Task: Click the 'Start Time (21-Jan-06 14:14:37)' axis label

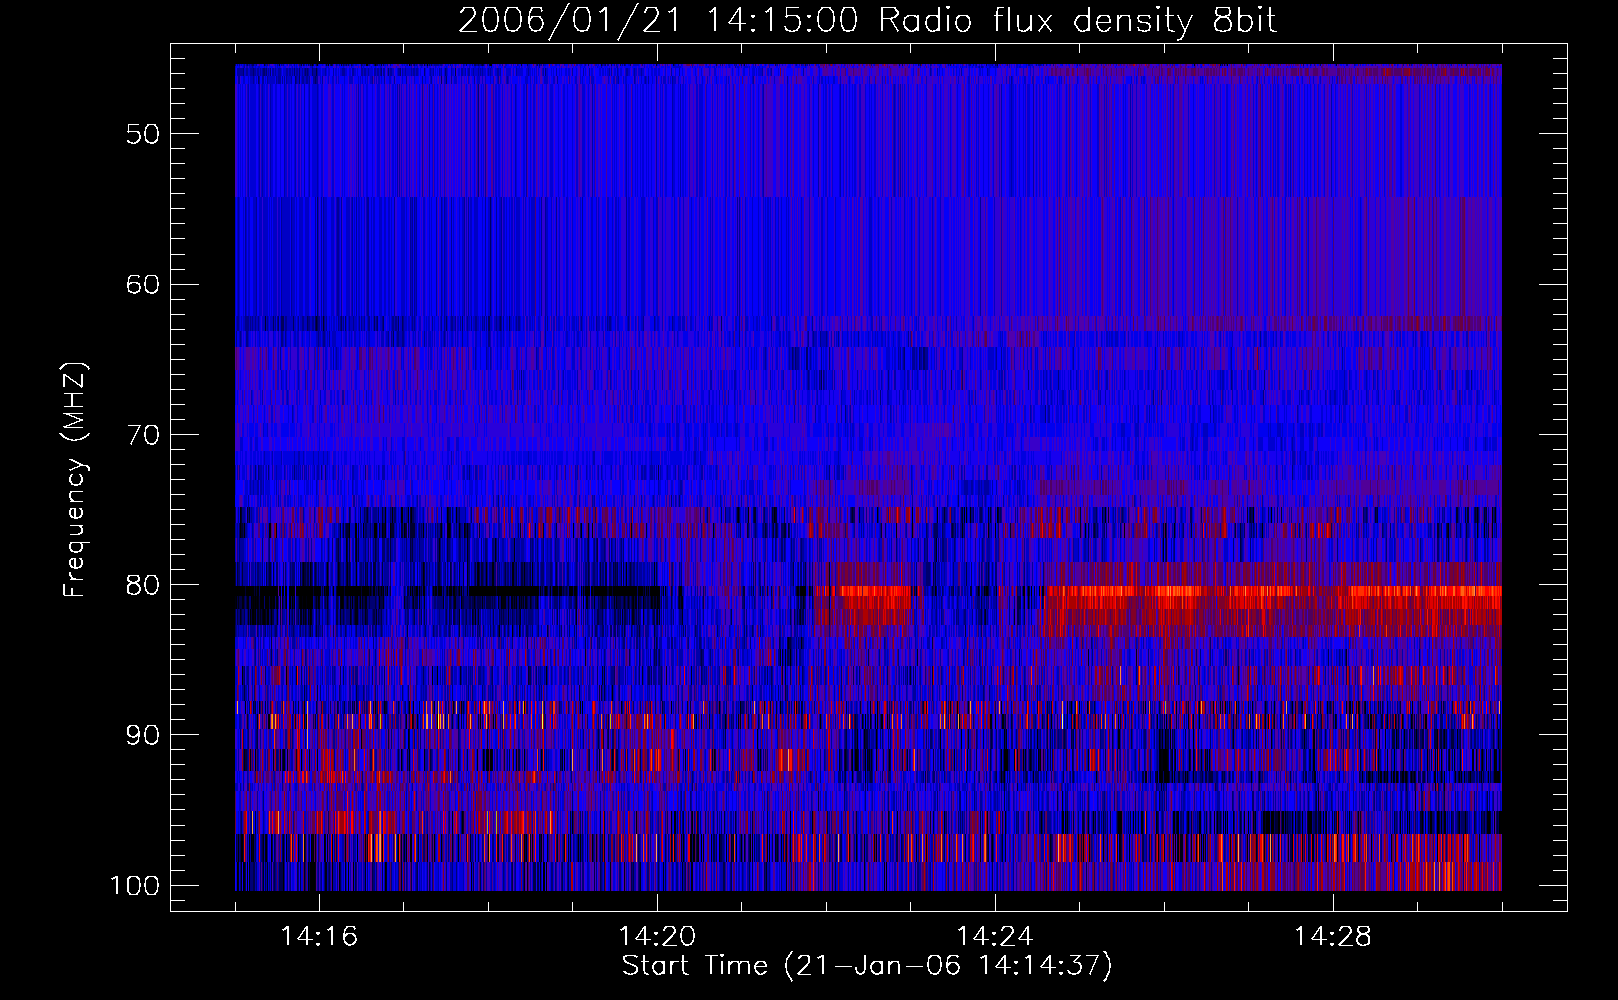Action: [x=867, y=966]
